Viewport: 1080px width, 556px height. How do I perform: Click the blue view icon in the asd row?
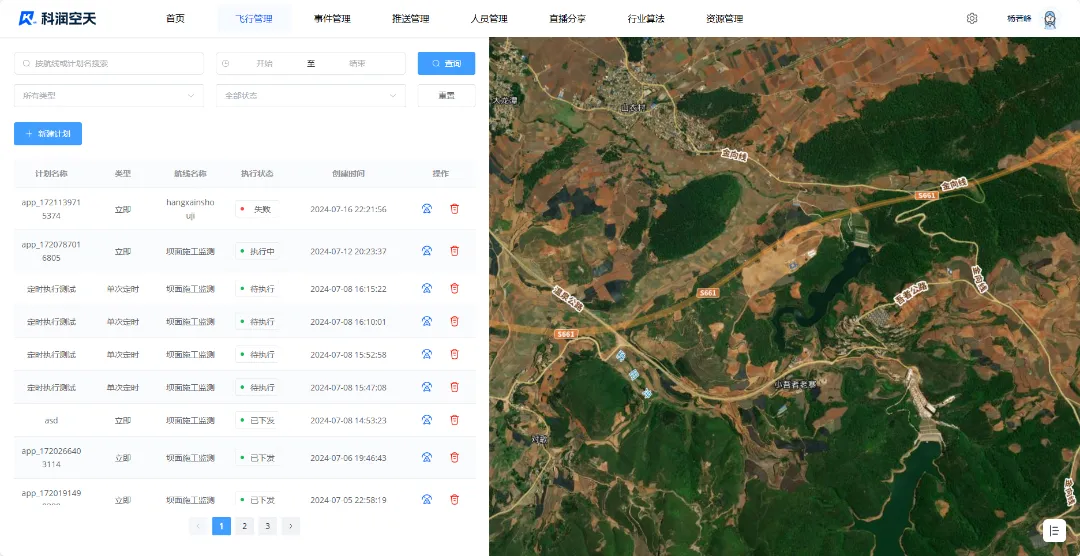pos(427,420)
